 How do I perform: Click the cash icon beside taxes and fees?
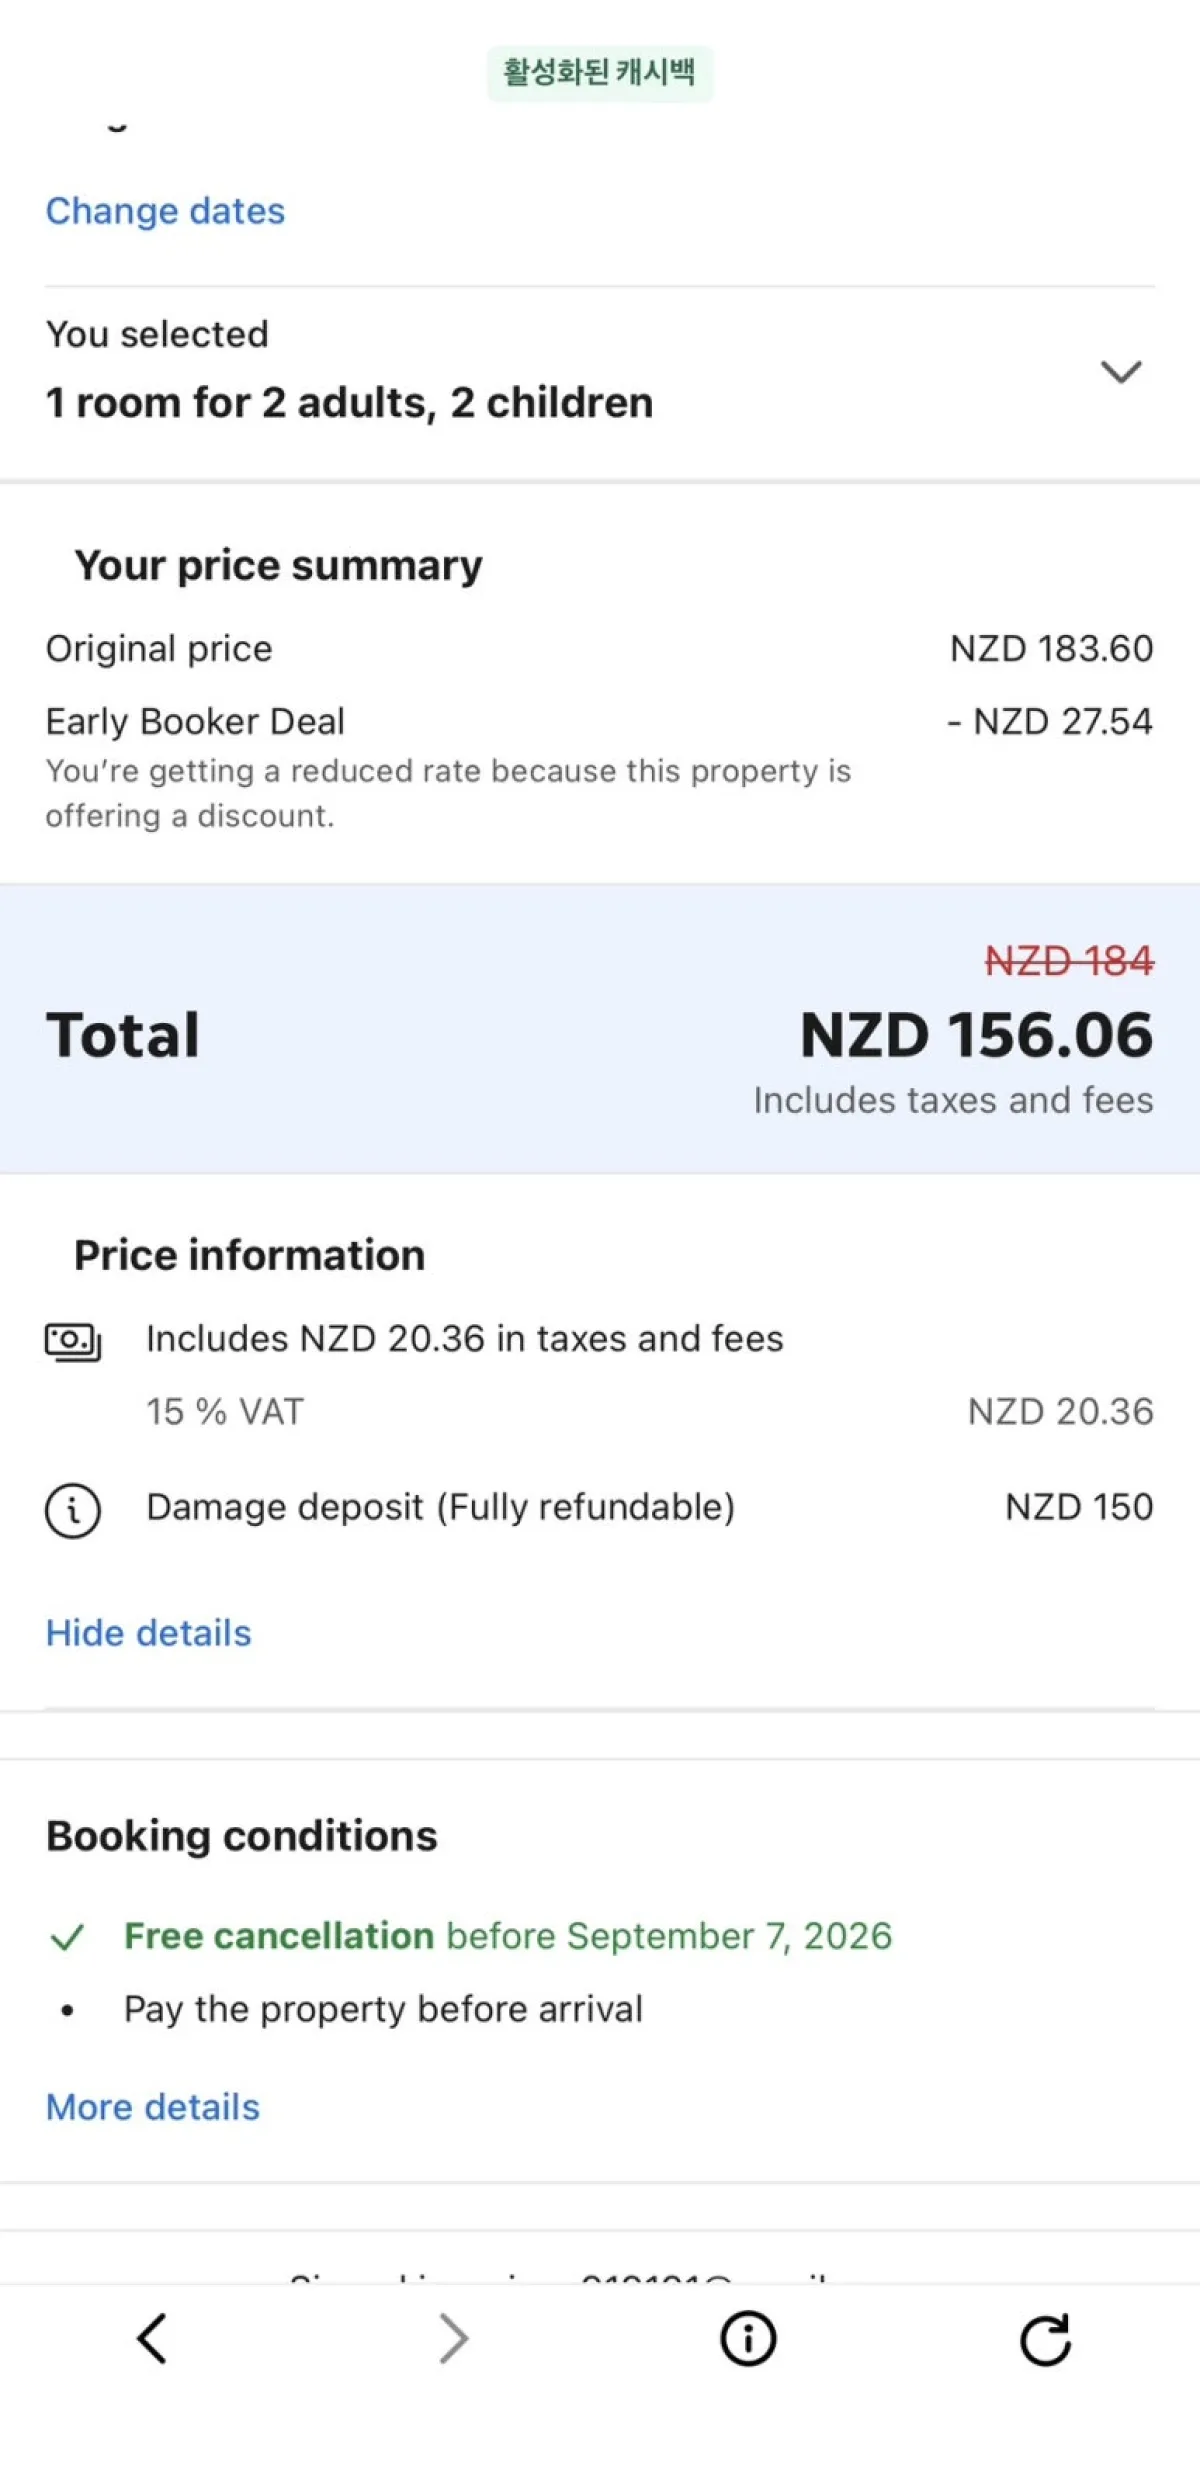(x=72, y=1340)
